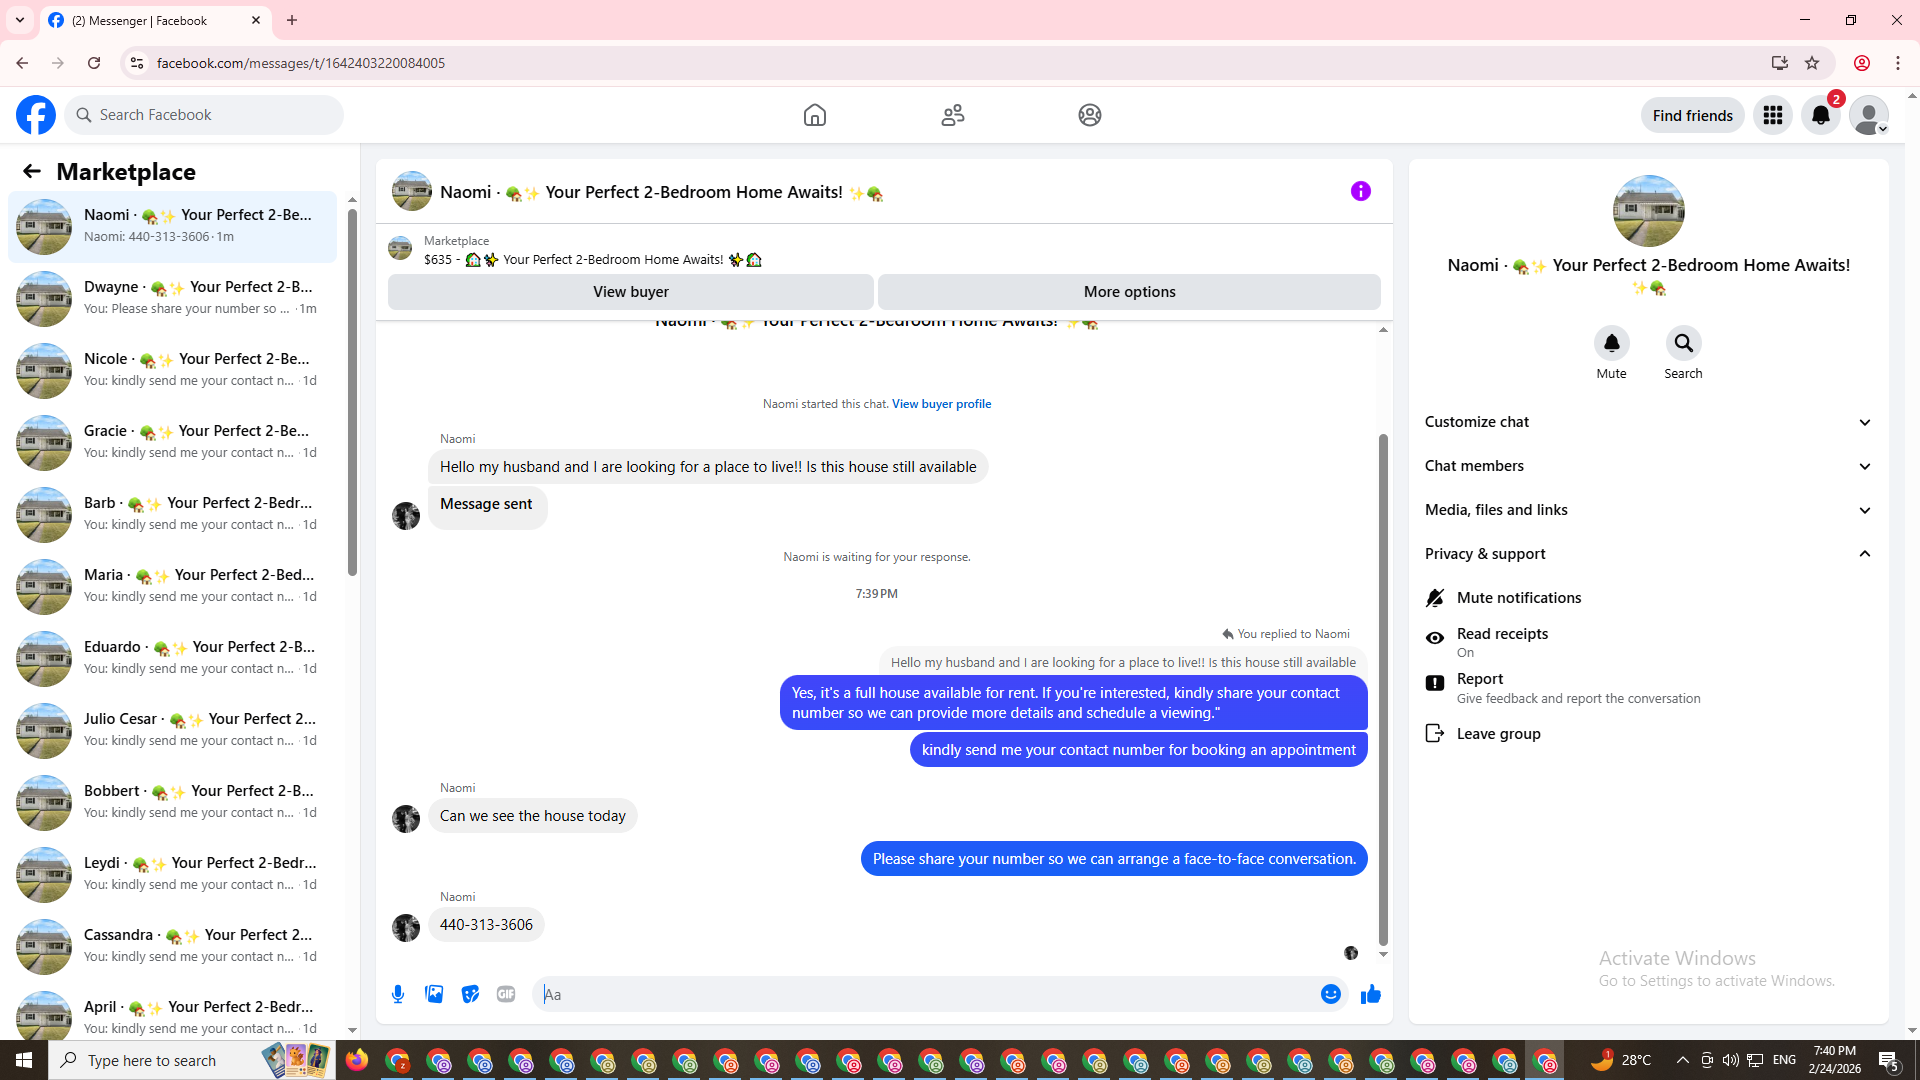Click the voice clip microphone icon
The image size is (1920, 1080).
[x=398, y=994]
